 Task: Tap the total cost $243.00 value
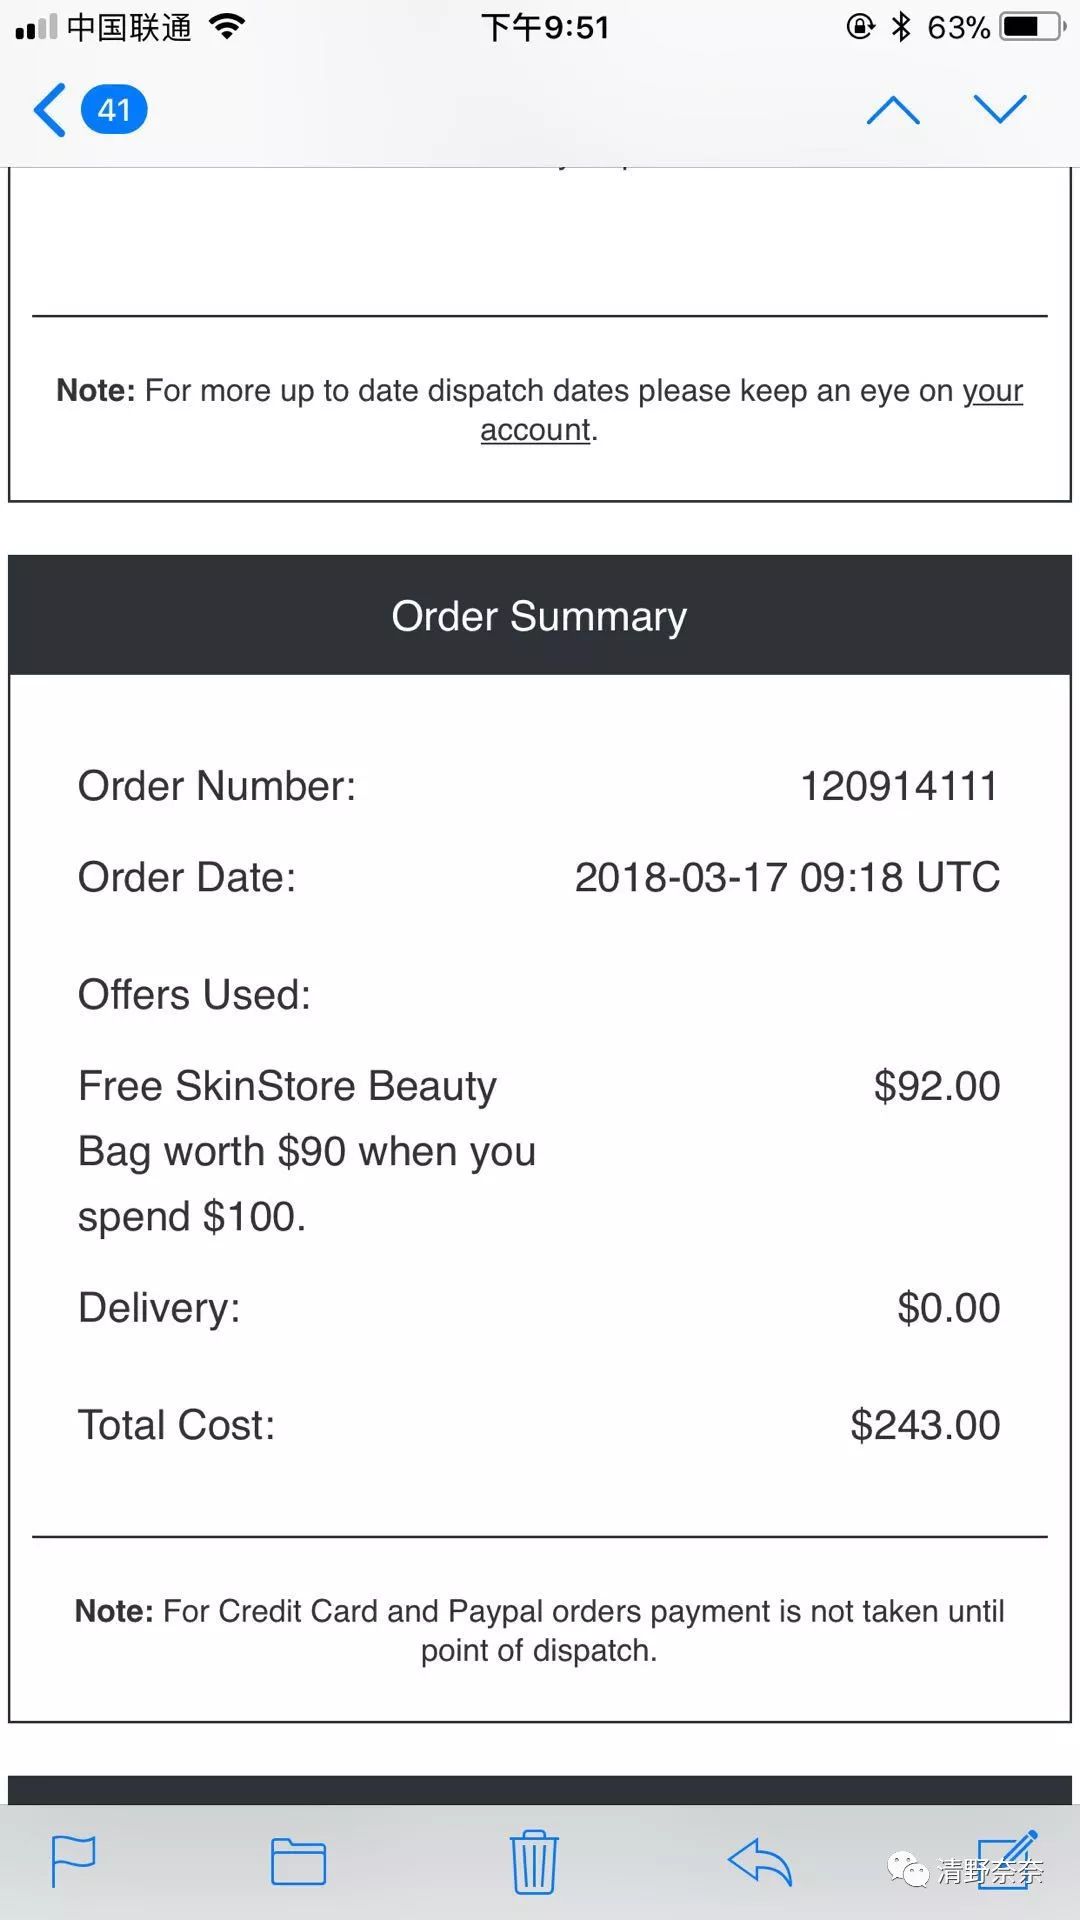(x=924, y=1425)
